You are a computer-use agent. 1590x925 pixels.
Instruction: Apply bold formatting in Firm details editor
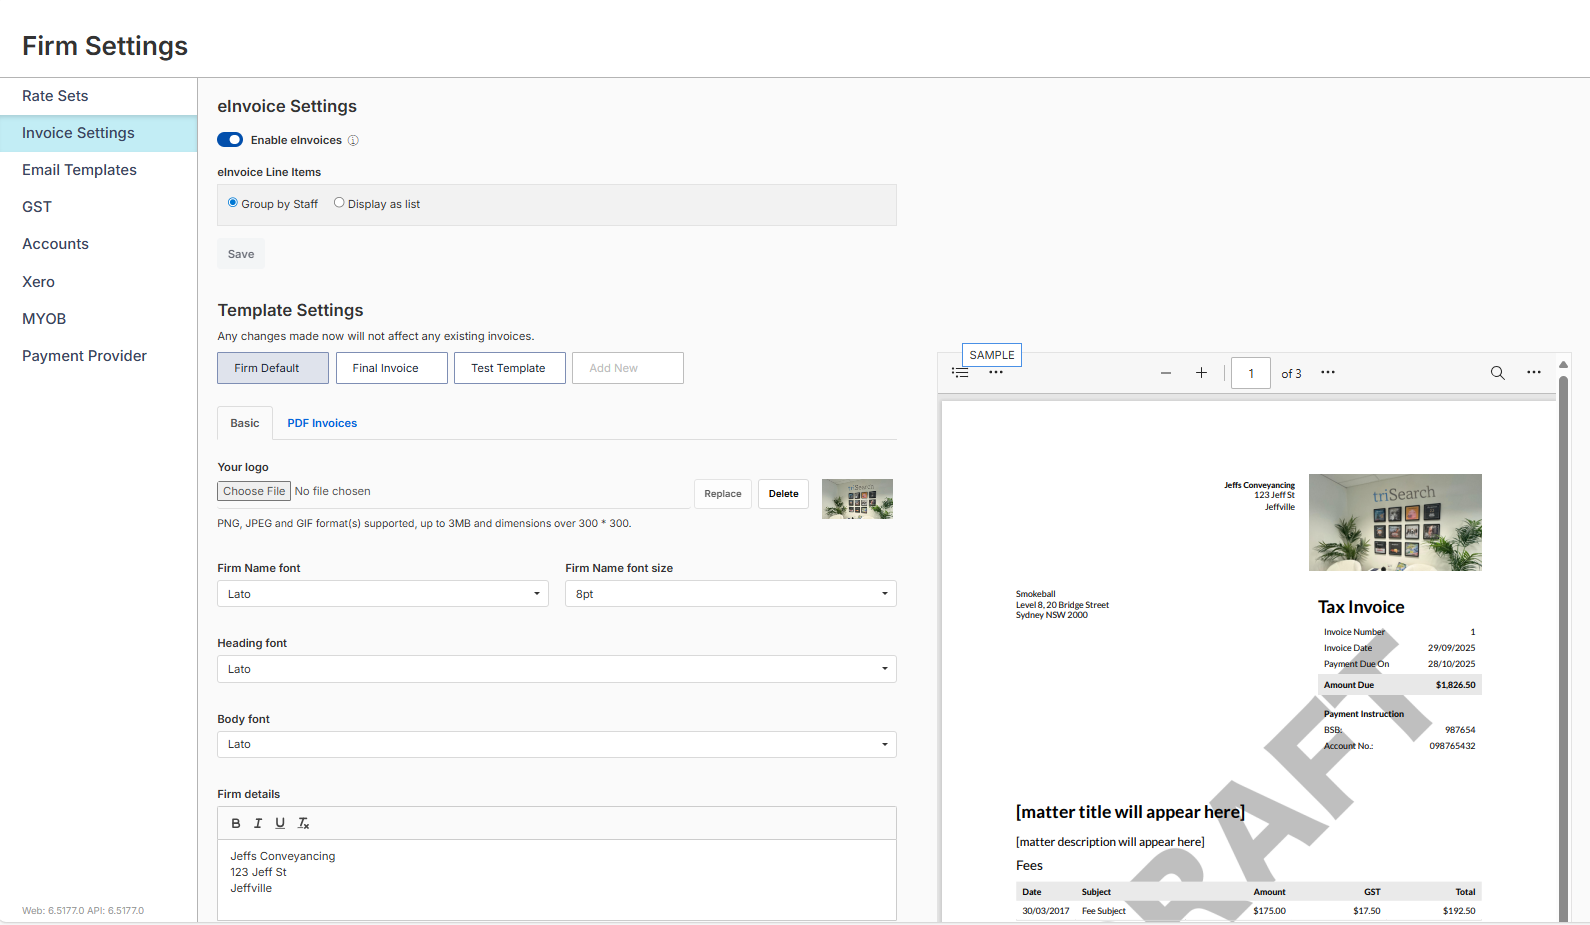[x=236, y=823]
